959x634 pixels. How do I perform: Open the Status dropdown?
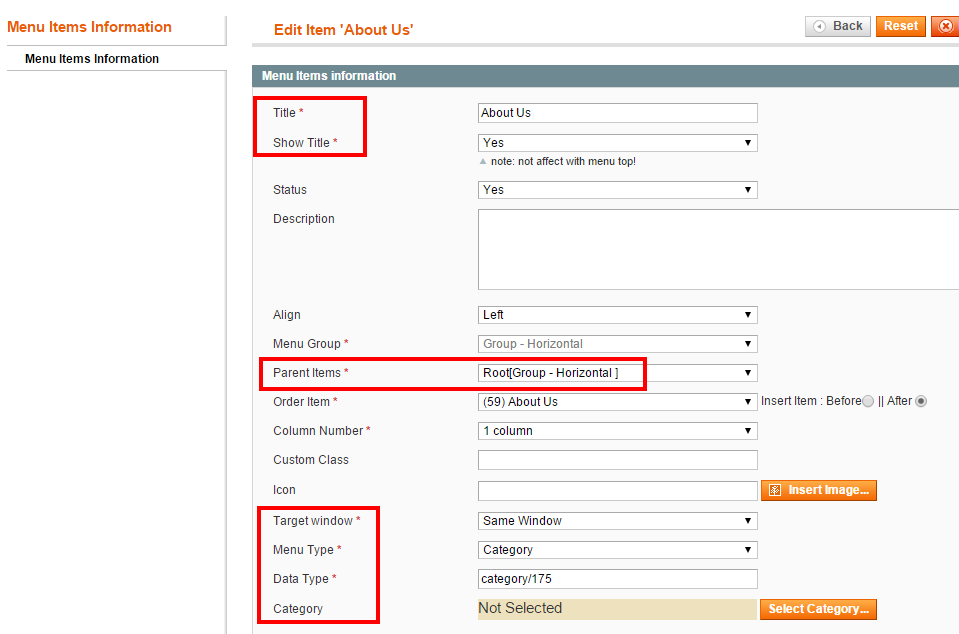pyautogui.click(x=618, y=190)
